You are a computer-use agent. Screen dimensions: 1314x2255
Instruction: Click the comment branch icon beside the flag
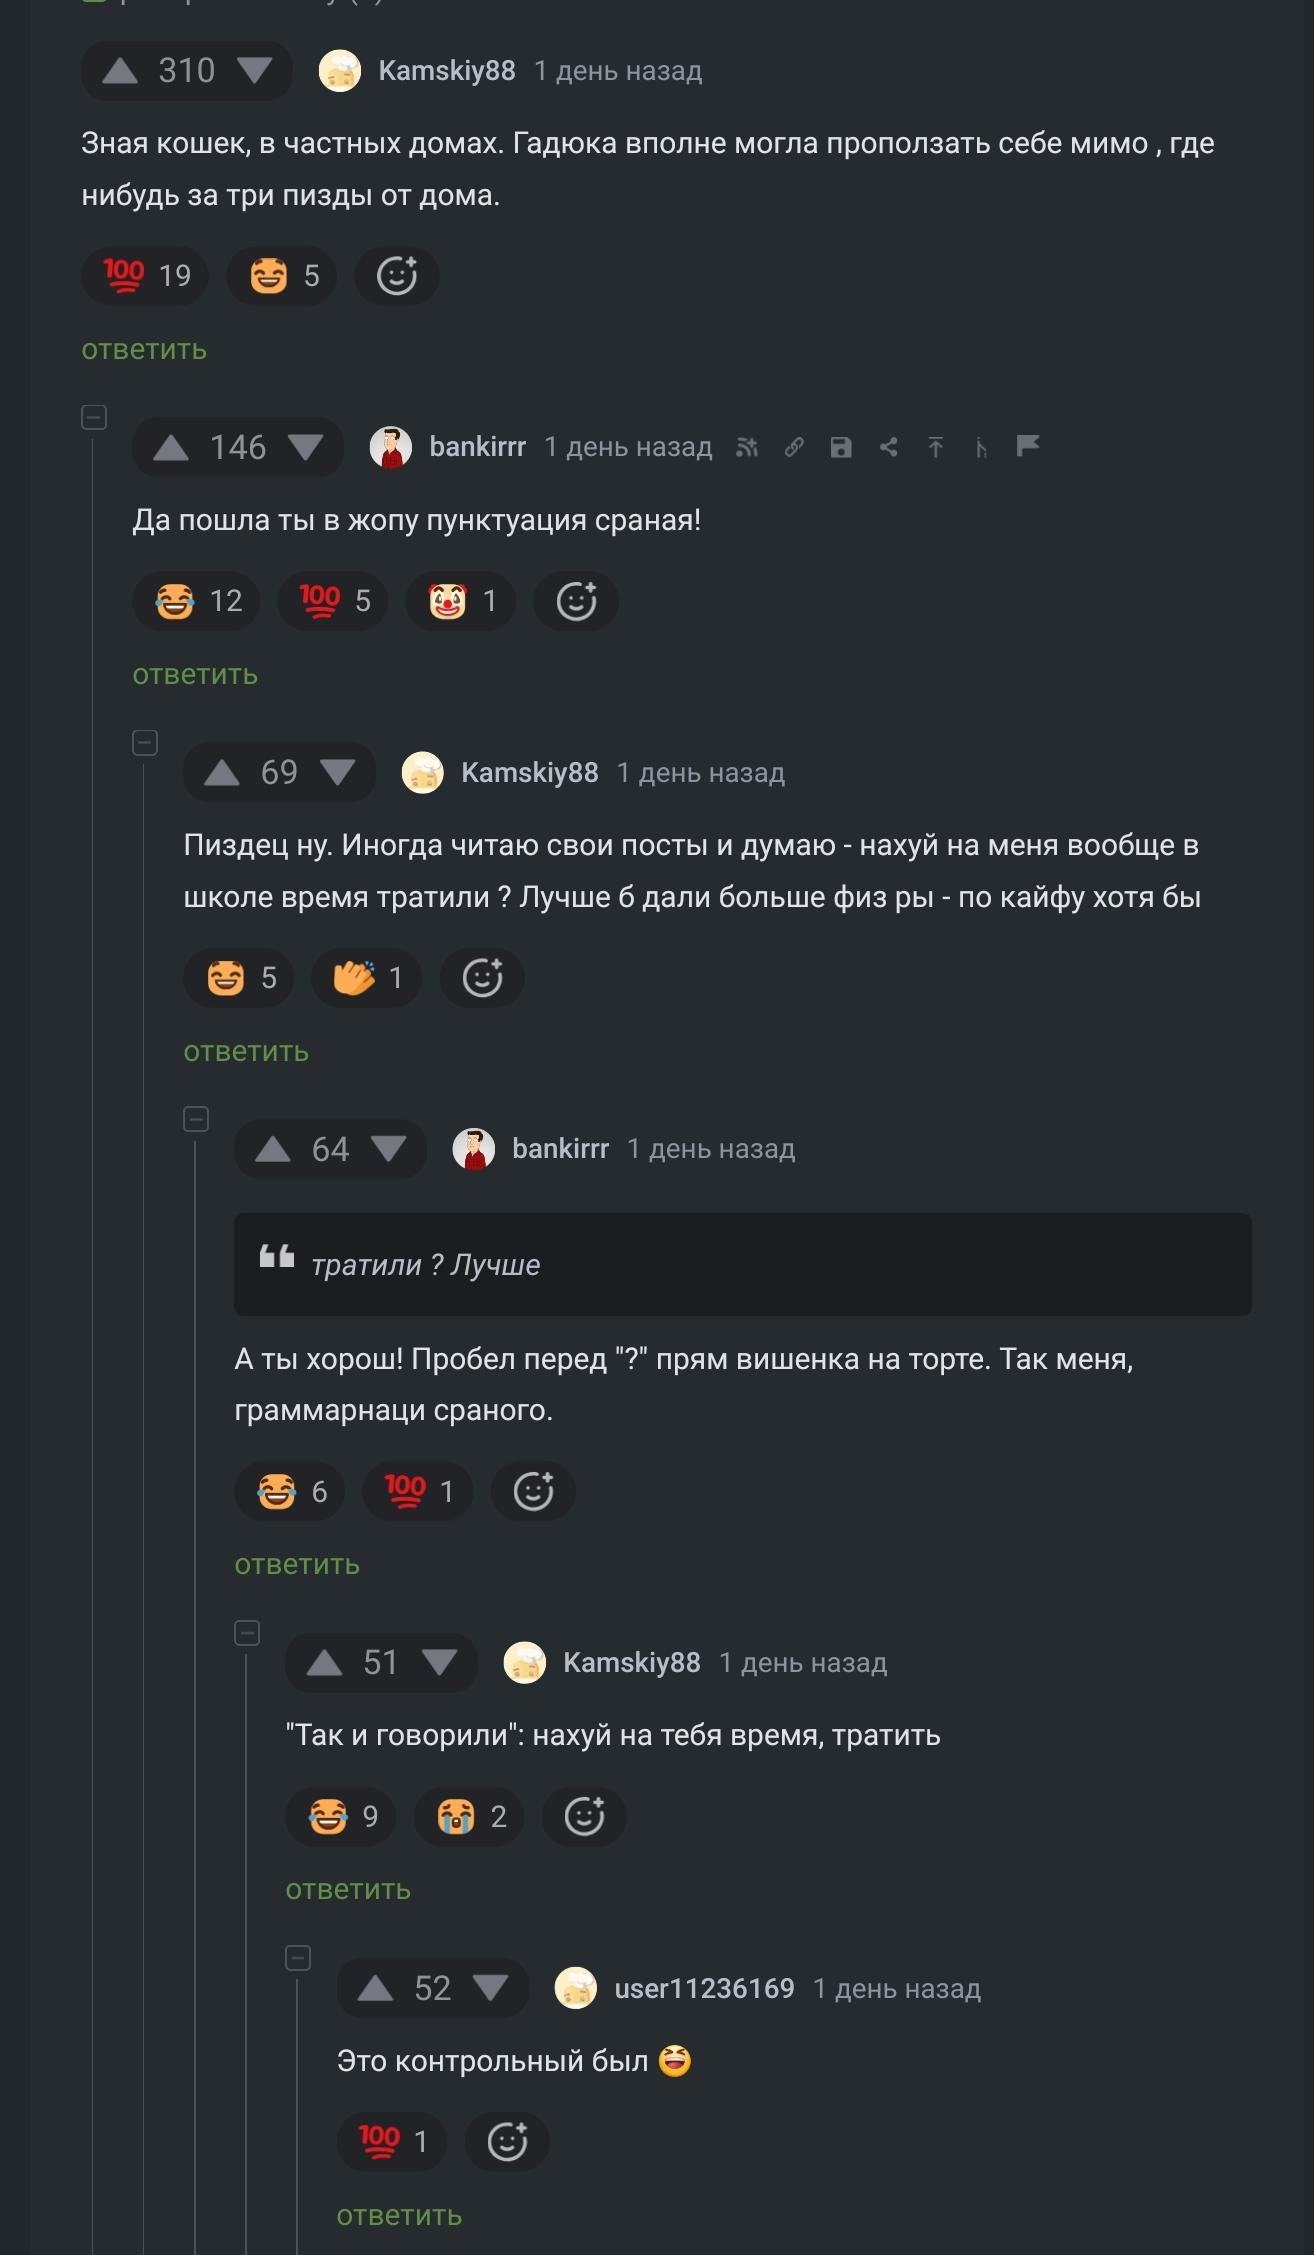[x=981, y=448]
